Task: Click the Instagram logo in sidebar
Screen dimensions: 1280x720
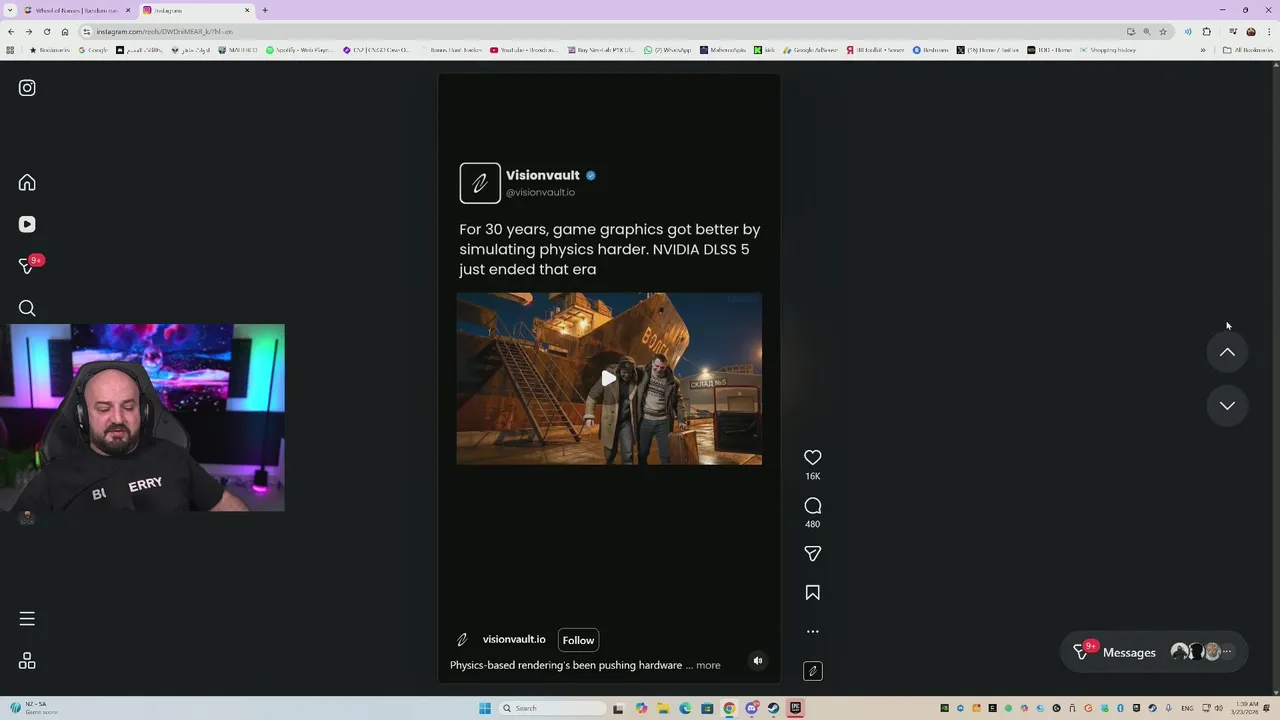Action: [x=27, y=88]
